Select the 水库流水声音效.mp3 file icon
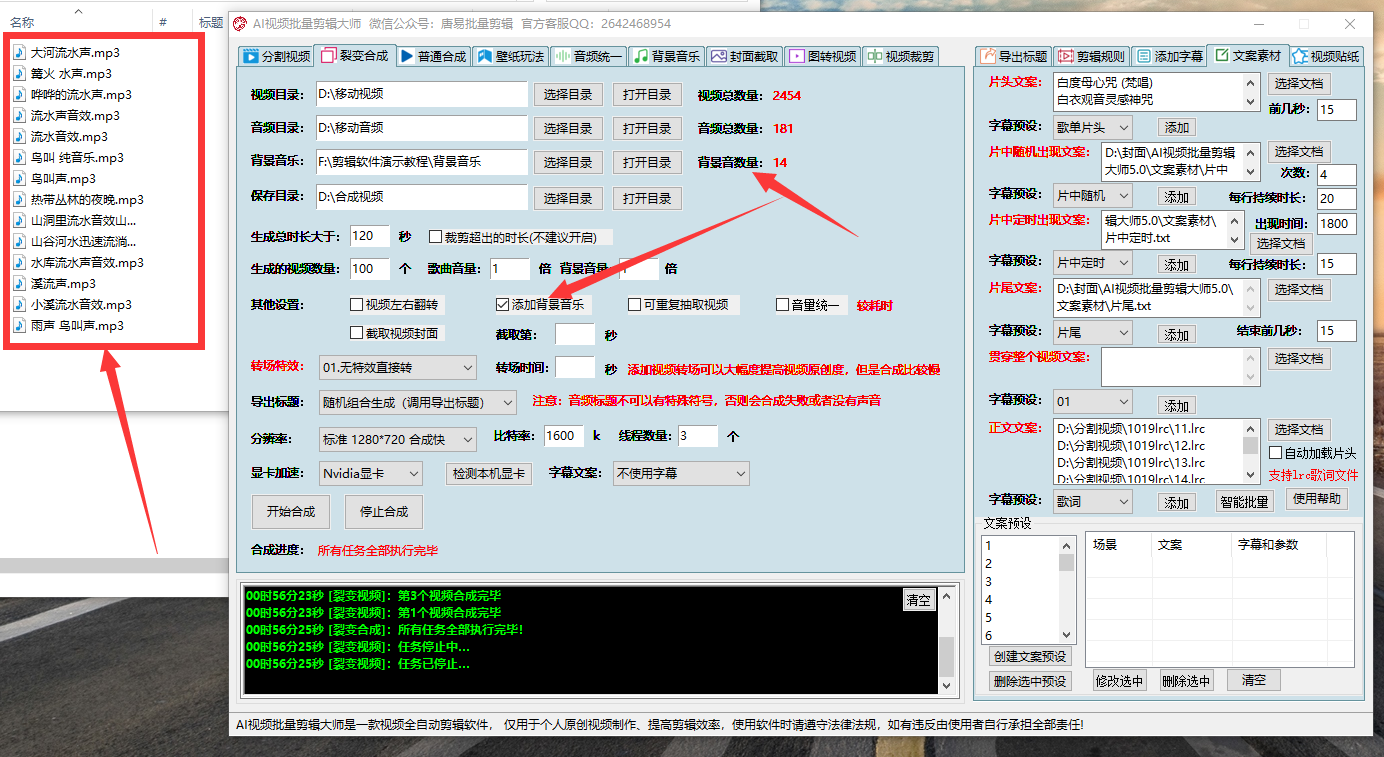The width and height of the screenshot is (1384, 757). pyautogui.click(x=19, y=263)
